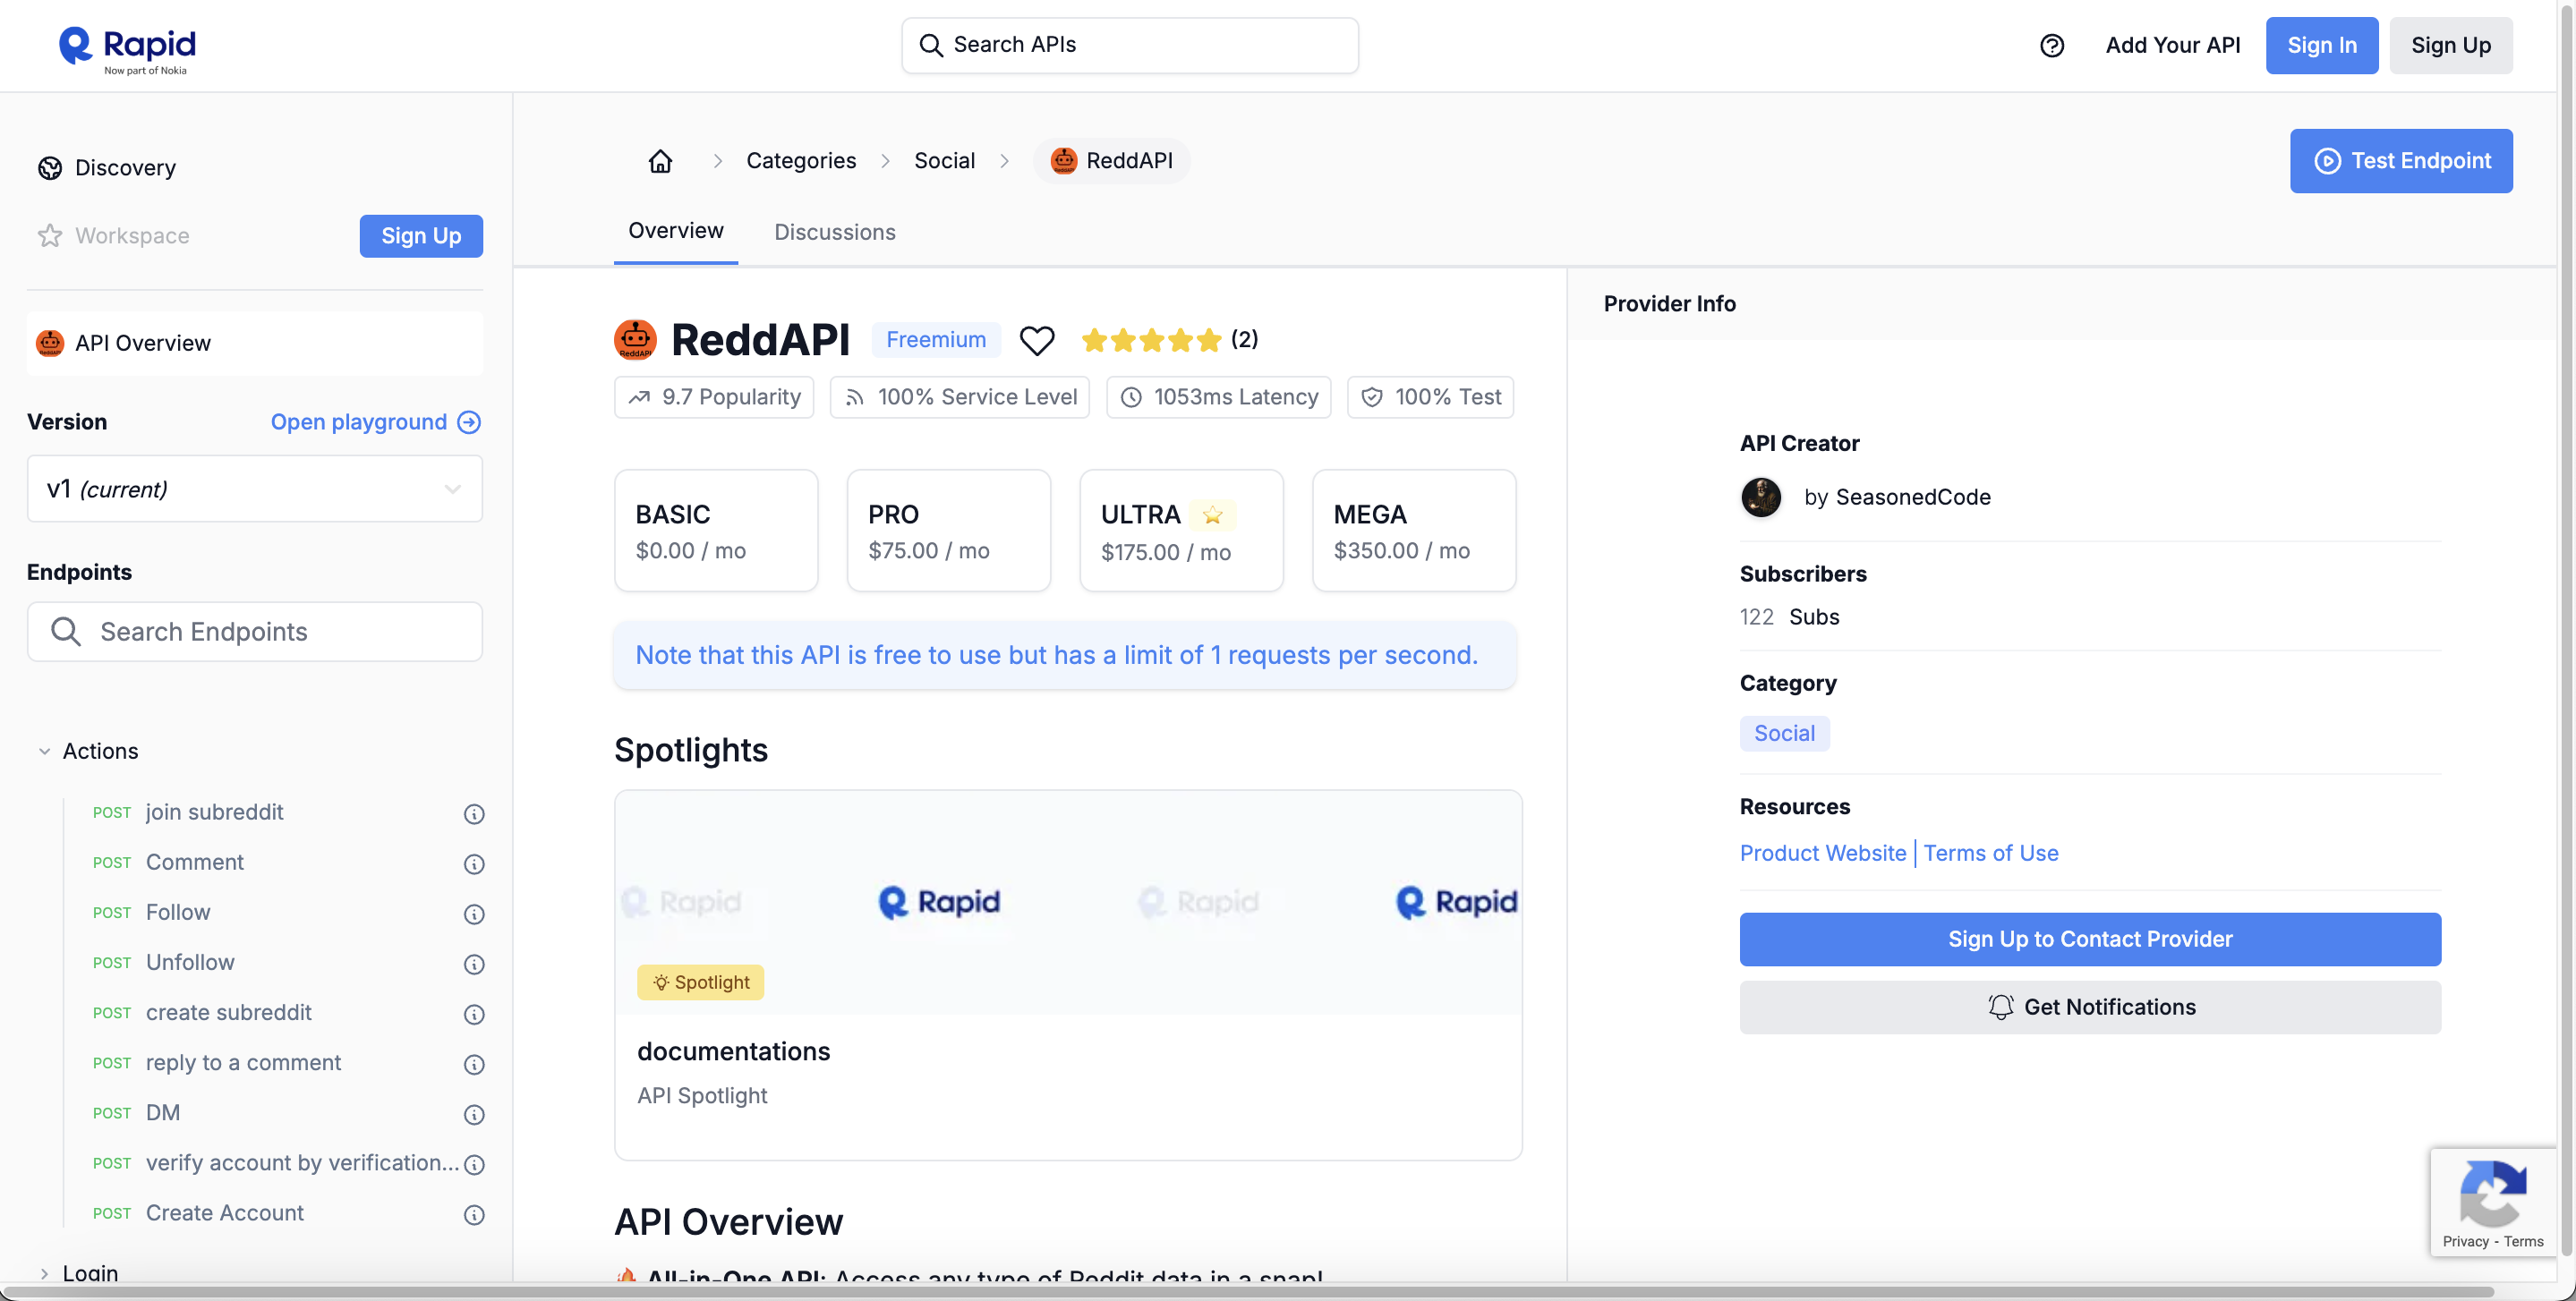
Task: Focus the Search Endpoints field
Action: click(255, 632)
